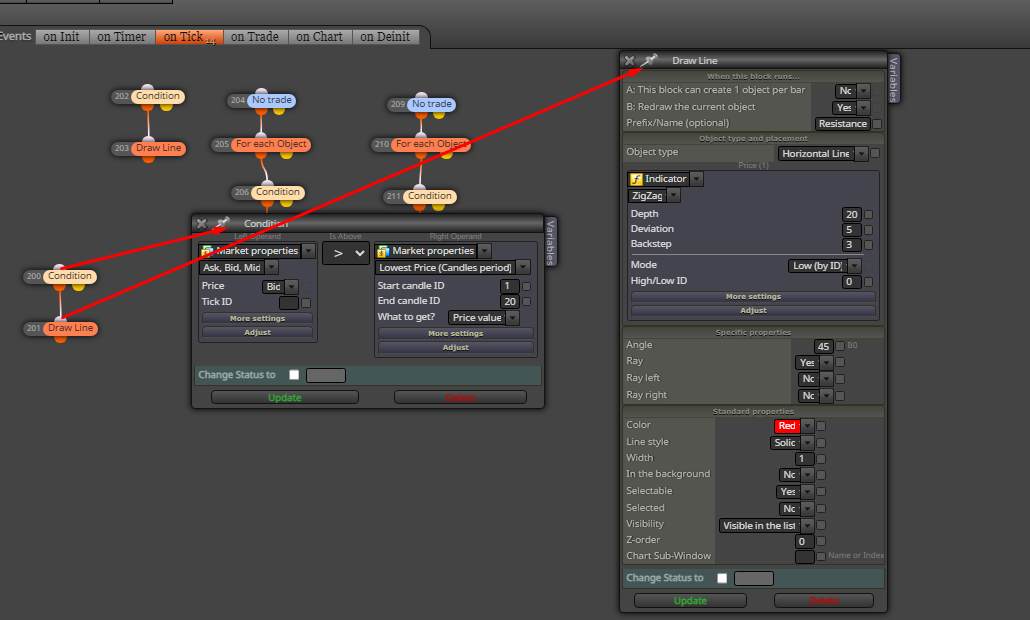Select the Draw Line block 201 node

(x=70, y=328)
